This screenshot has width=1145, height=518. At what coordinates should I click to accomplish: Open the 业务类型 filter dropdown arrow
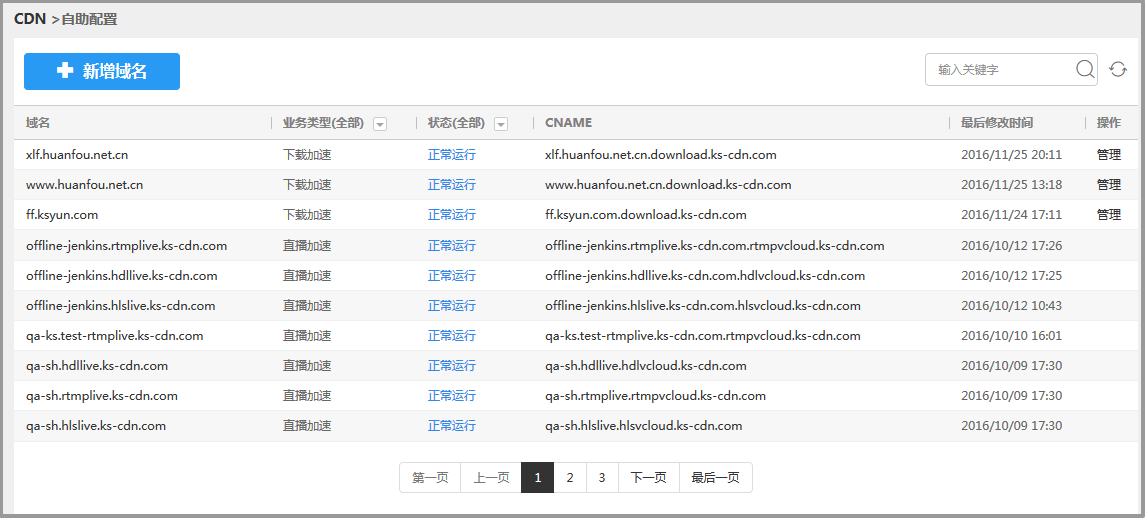pyautogui.click(x=380, y=124)
